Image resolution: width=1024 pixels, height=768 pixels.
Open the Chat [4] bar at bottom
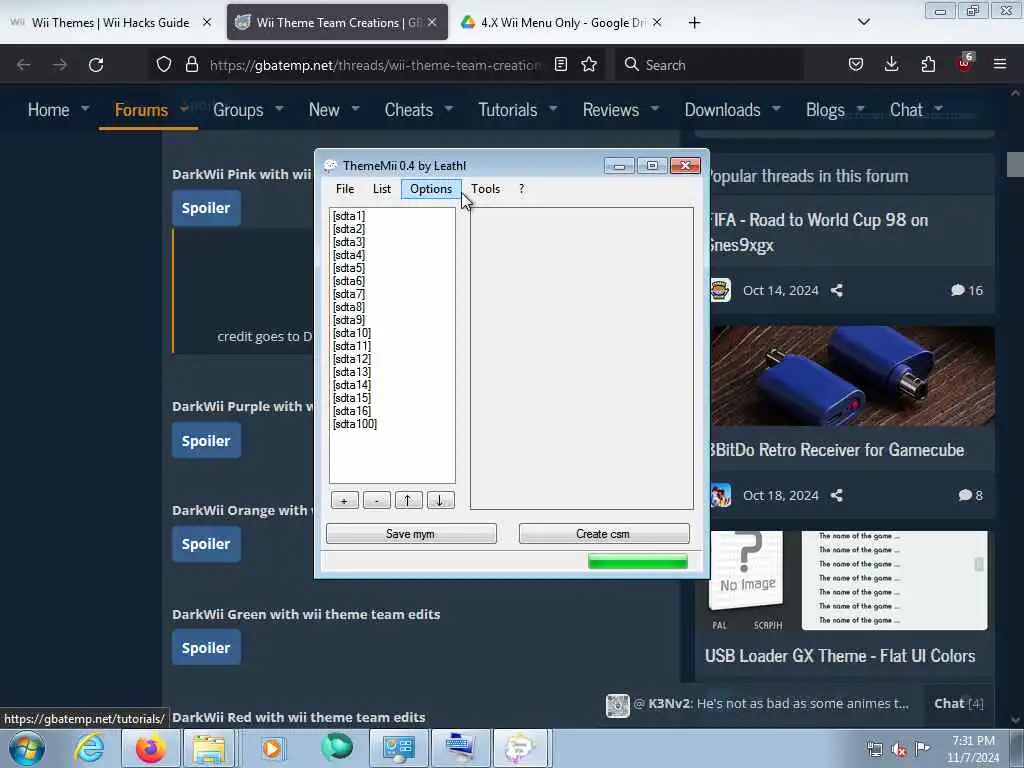pyautogui.click(x=959, y=703)
